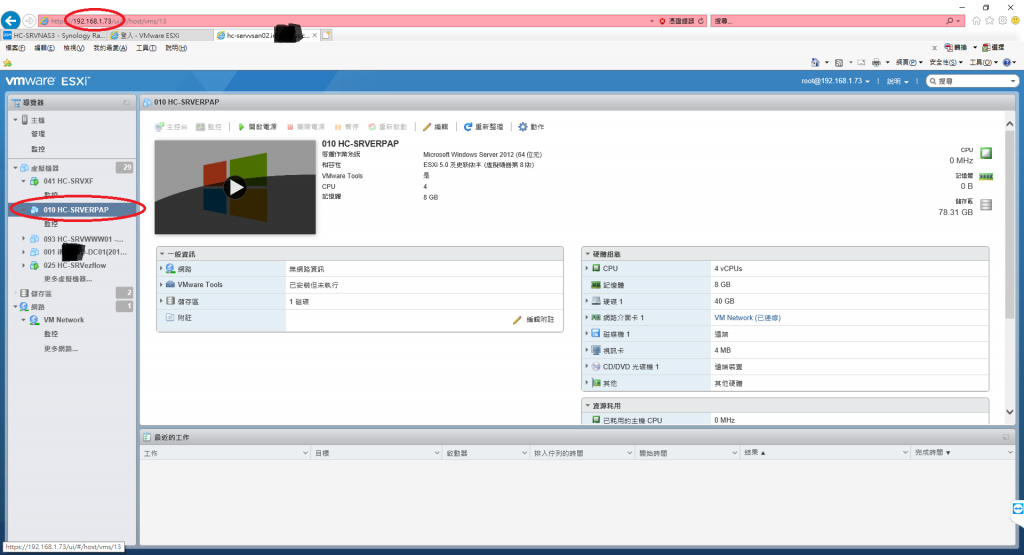Select VM Network in the navigator
The image size is (1024, 555).
pos(63,320)
